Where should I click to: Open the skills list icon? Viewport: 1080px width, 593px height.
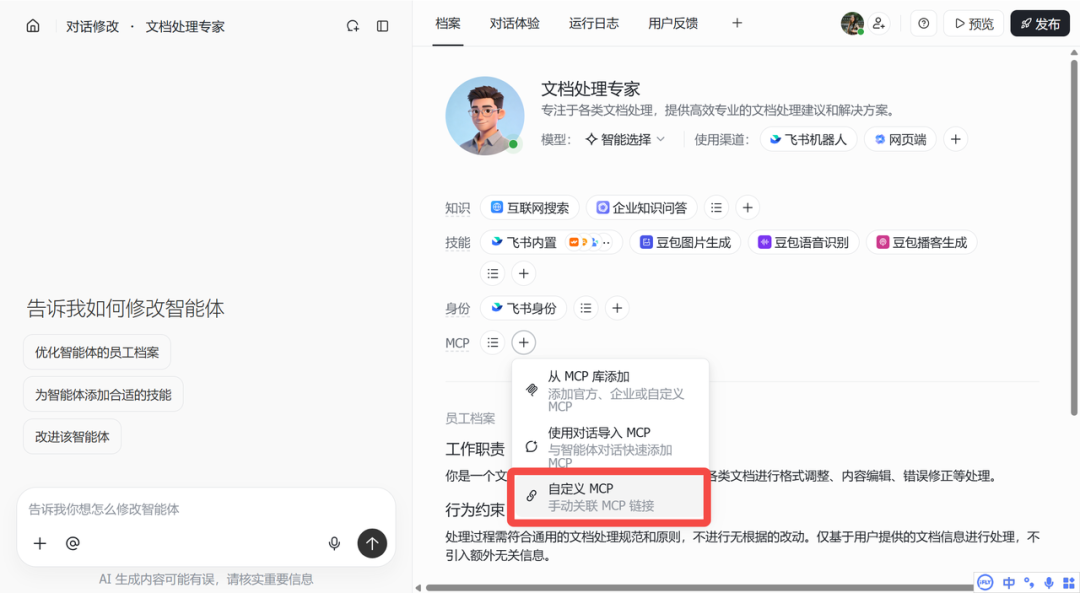point(492,273)
